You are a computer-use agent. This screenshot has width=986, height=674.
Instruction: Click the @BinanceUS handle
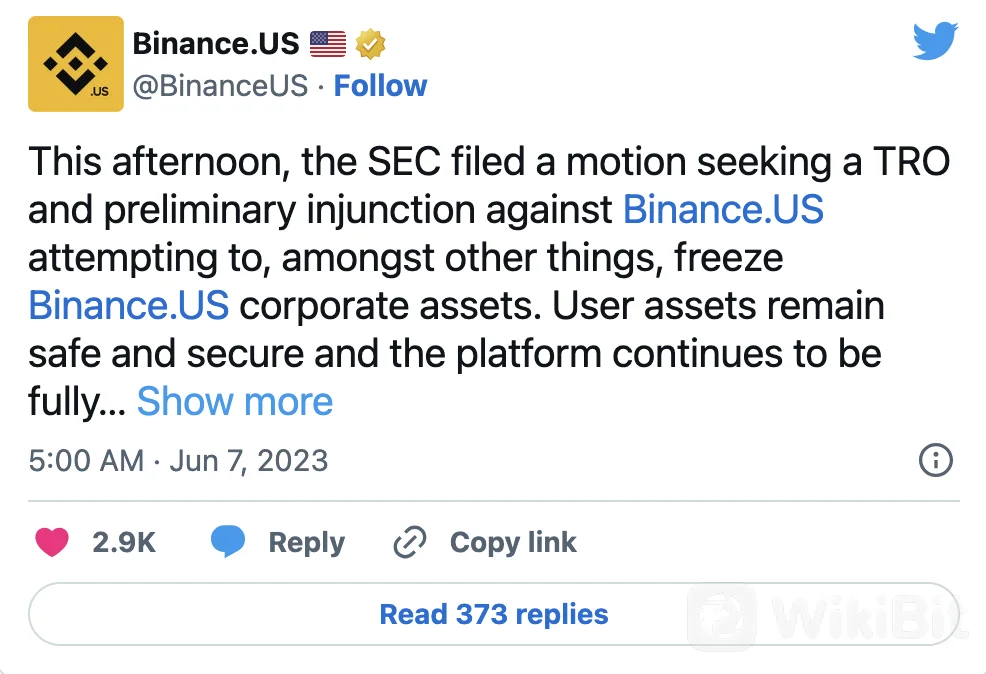tap(220, 86)
